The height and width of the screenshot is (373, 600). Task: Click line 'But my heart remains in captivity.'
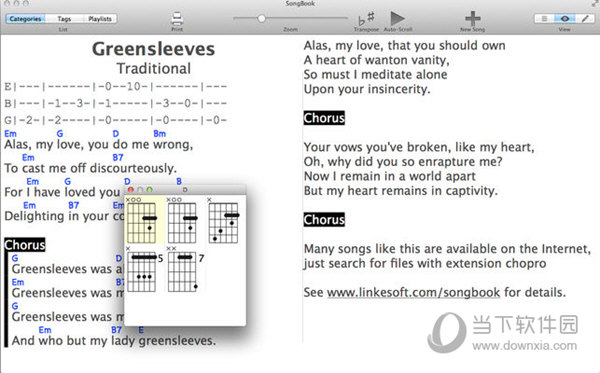401,191
